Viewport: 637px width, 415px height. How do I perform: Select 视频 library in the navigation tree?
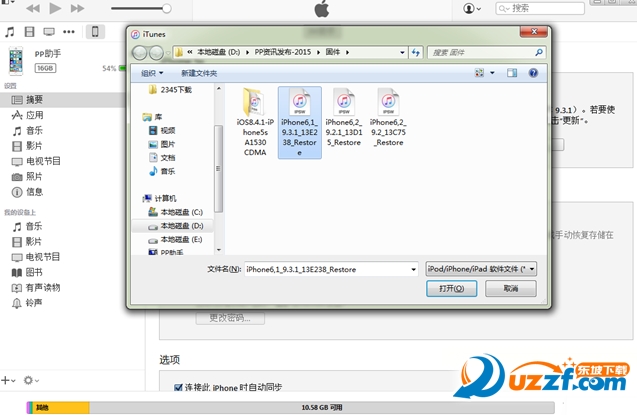[x=162, y=130]
